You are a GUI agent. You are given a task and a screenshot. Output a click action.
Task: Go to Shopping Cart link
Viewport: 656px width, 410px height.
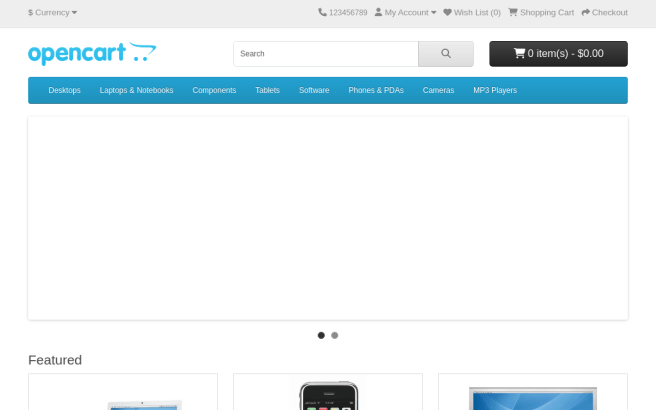pyautogui.click(x=541, y=13)
